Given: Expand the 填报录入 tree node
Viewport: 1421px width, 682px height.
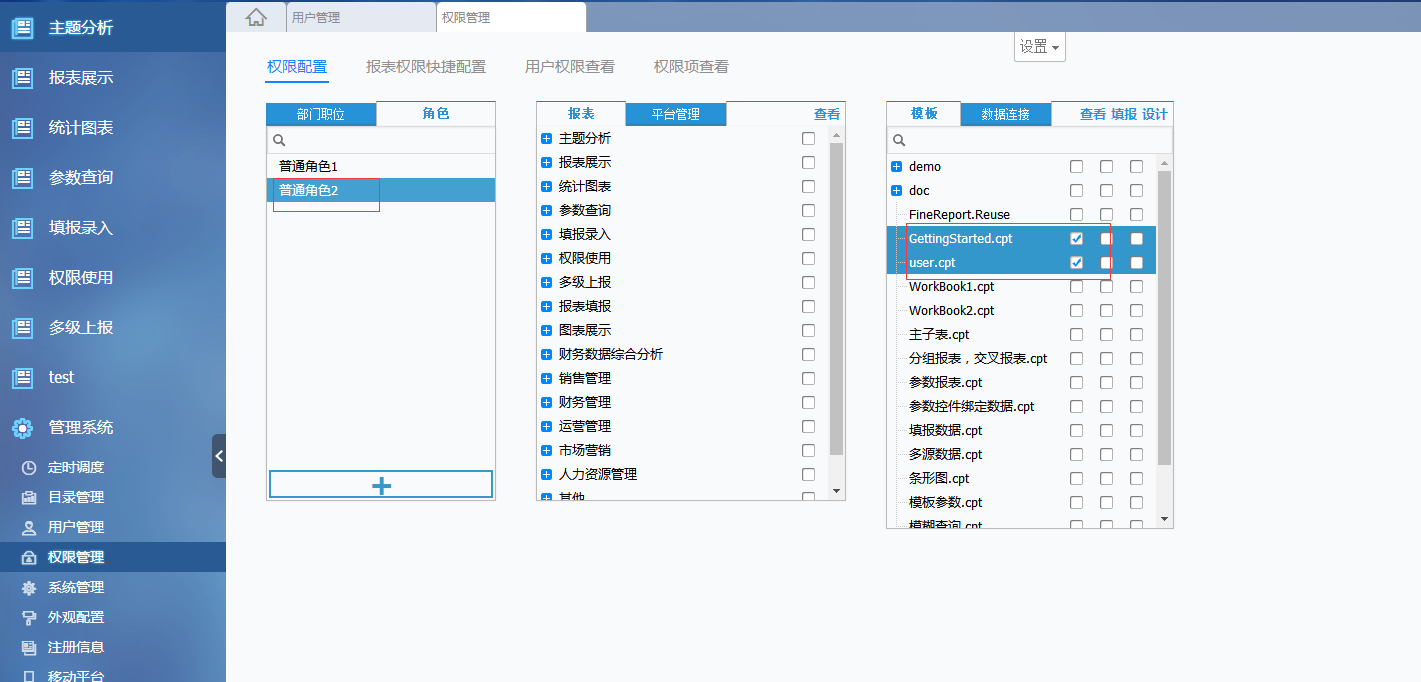Looking at the screenshot, I should pos(546,234).
